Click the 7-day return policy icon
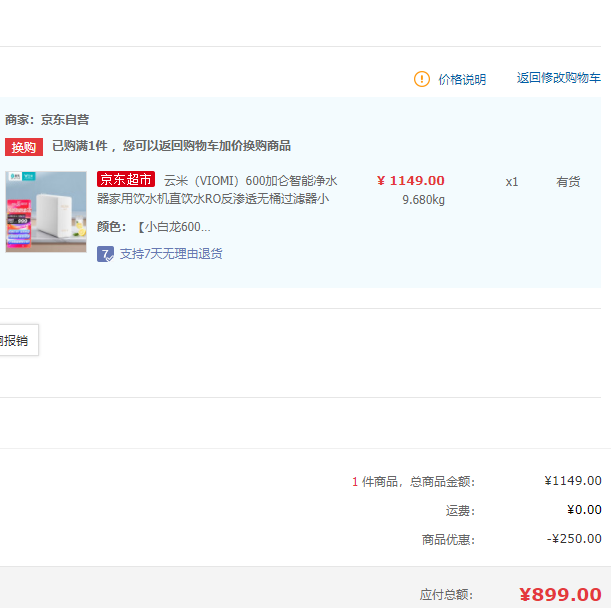Viewport: 611px width, 608px height. tap(105, 254)
